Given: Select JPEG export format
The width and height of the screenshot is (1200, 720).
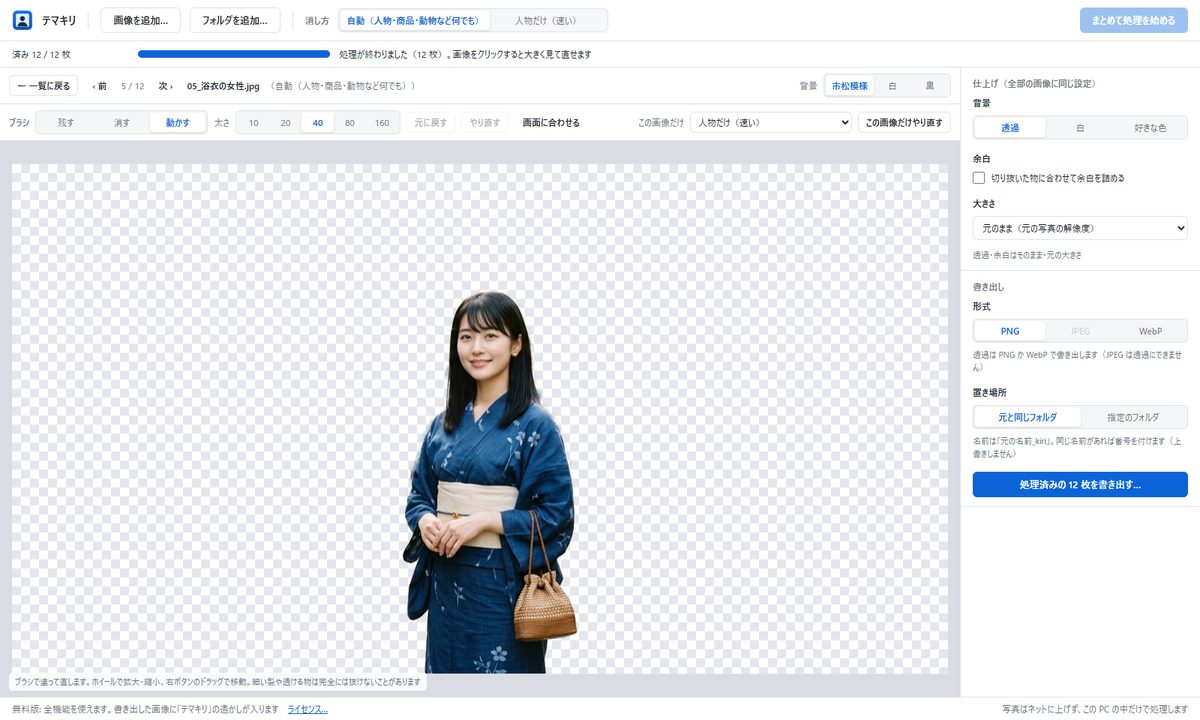Looking at the screenshot, I should pos(1080,331).
